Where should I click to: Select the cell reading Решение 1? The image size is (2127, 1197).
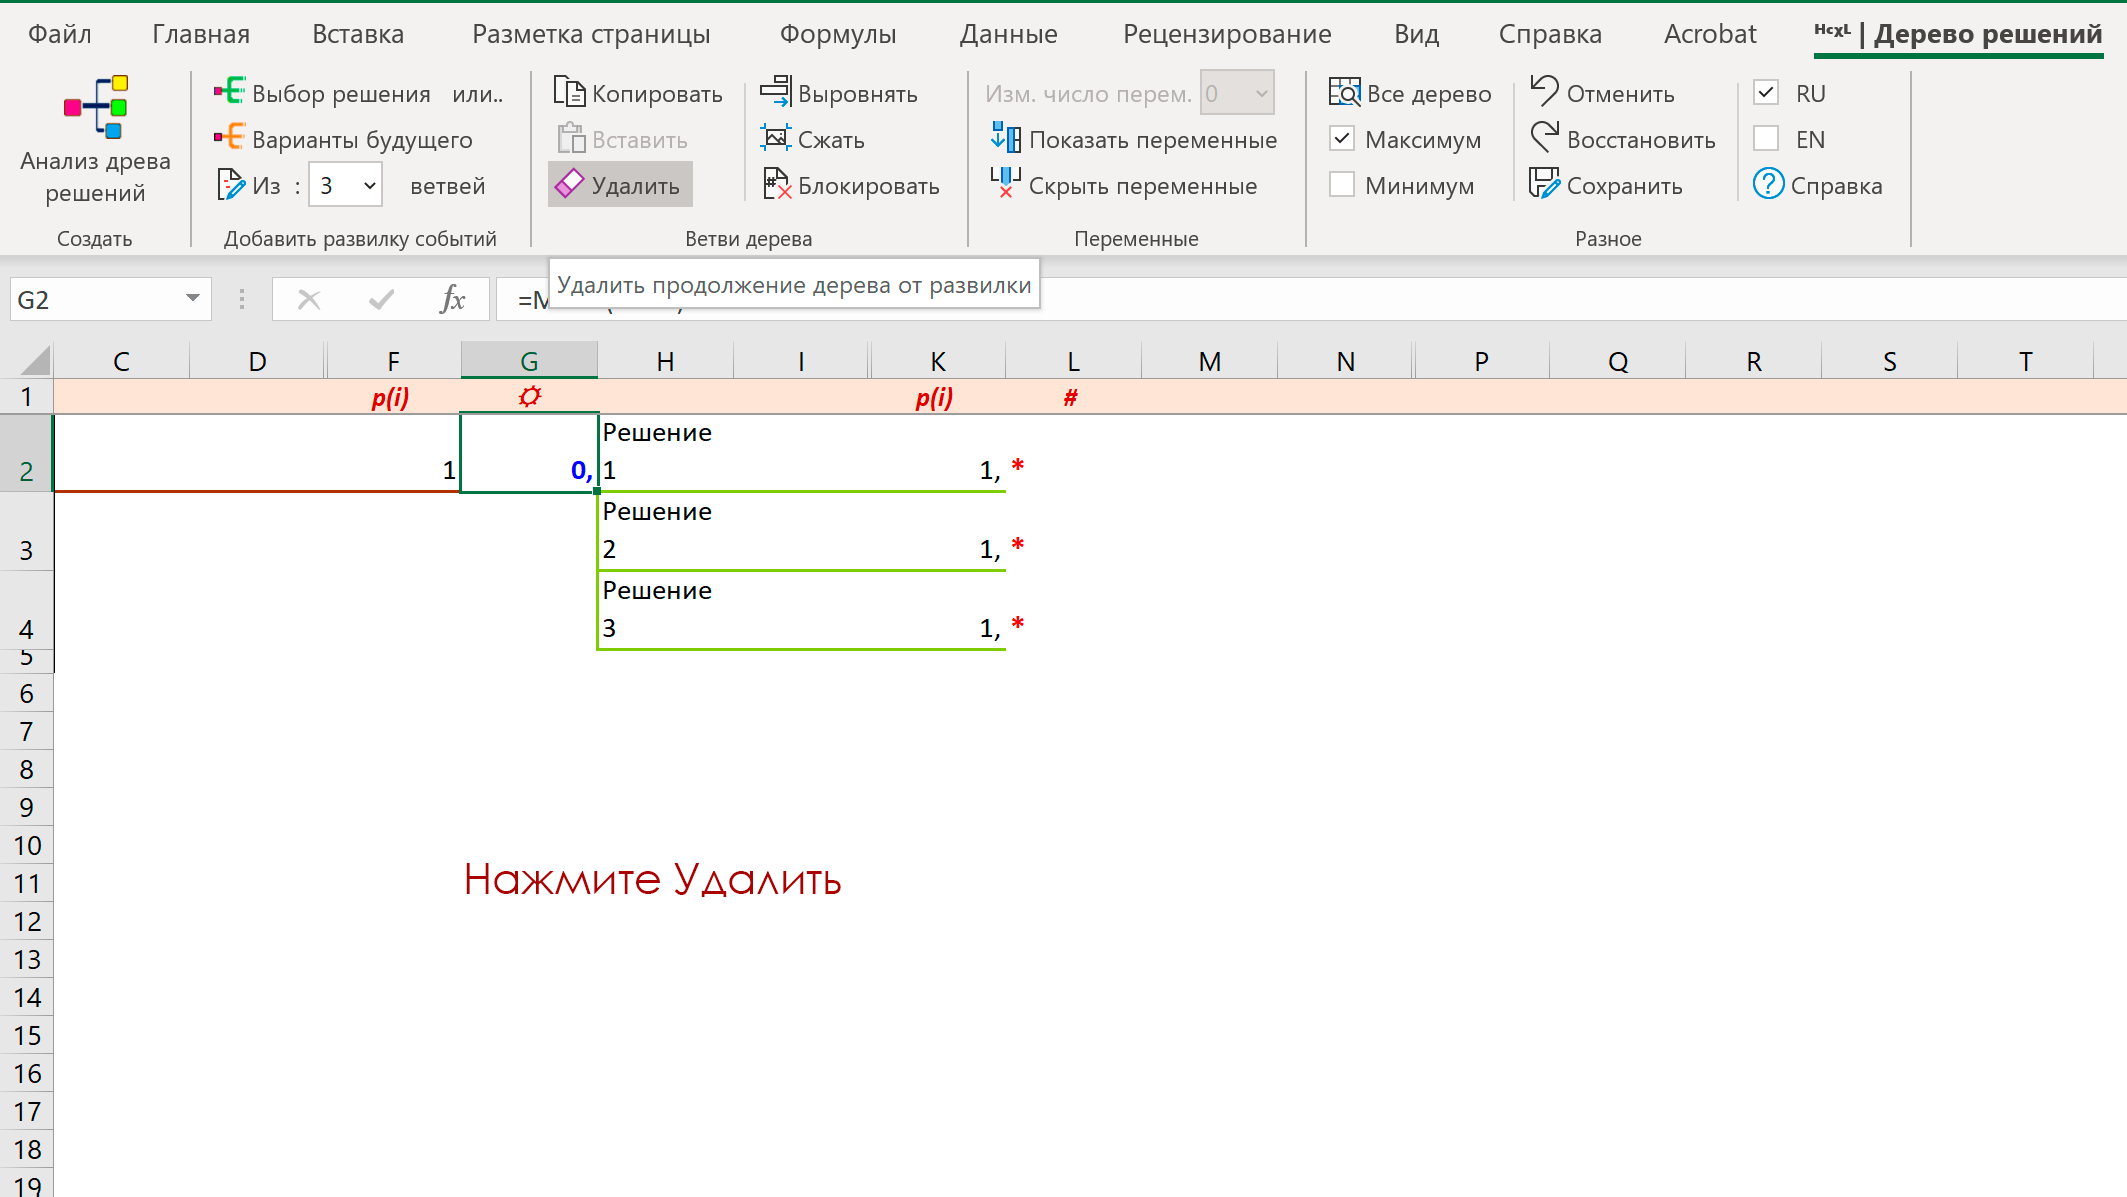[665, 452]
